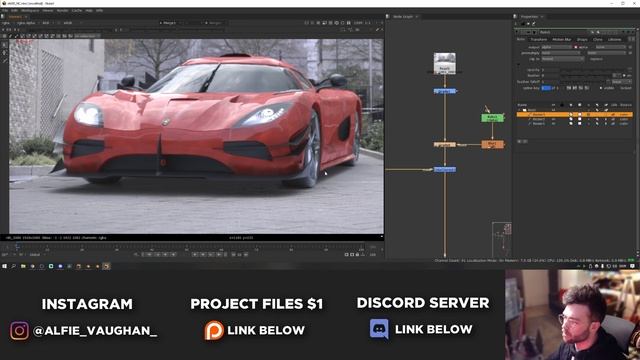
Task: Click the Viewer1 tab
Action: [15, 17]
